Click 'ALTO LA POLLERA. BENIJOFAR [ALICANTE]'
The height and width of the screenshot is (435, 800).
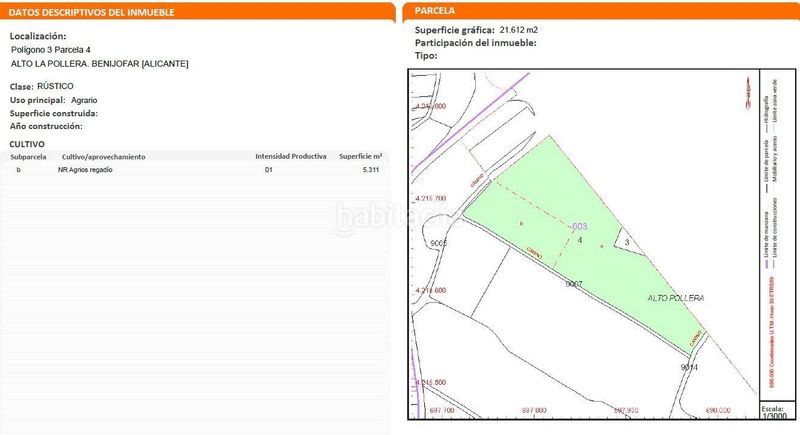coord(99,64)
